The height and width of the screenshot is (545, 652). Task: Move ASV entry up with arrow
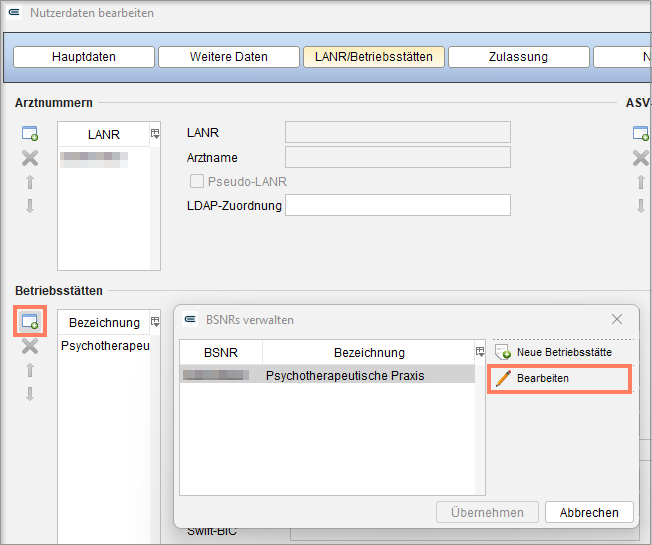point(641,182)
